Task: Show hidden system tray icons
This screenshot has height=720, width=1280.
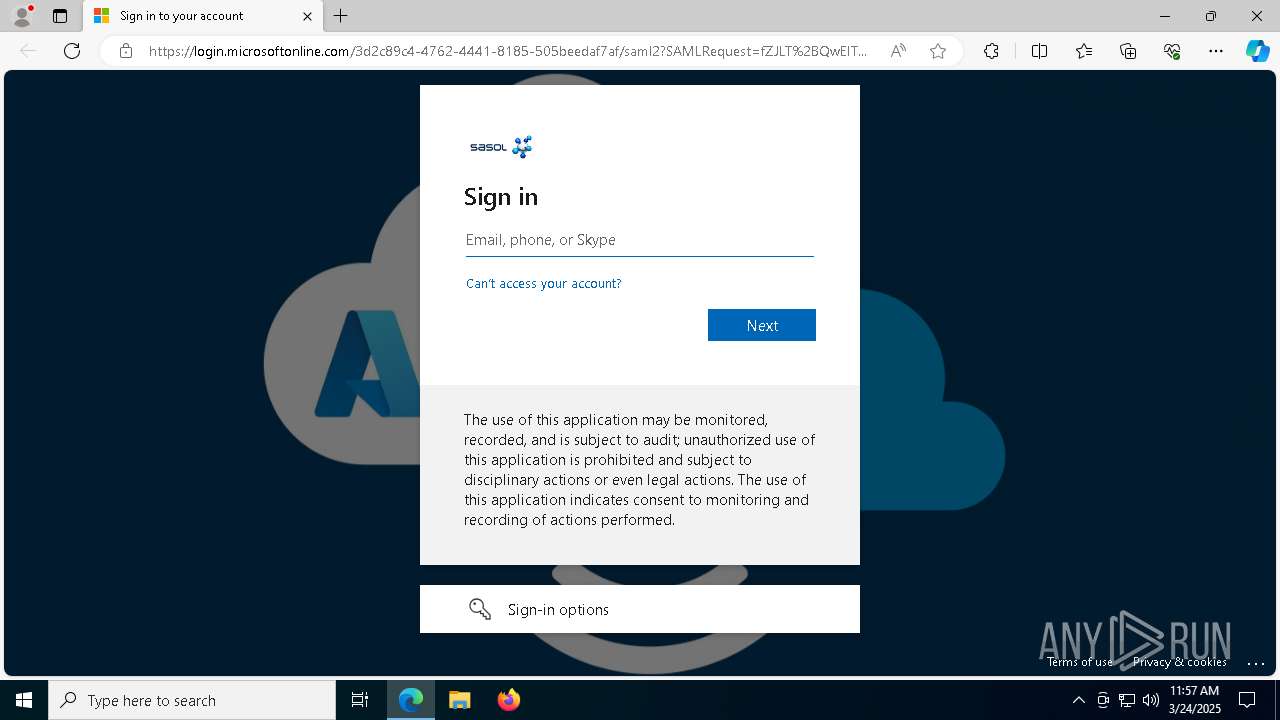Action: 1078,700
